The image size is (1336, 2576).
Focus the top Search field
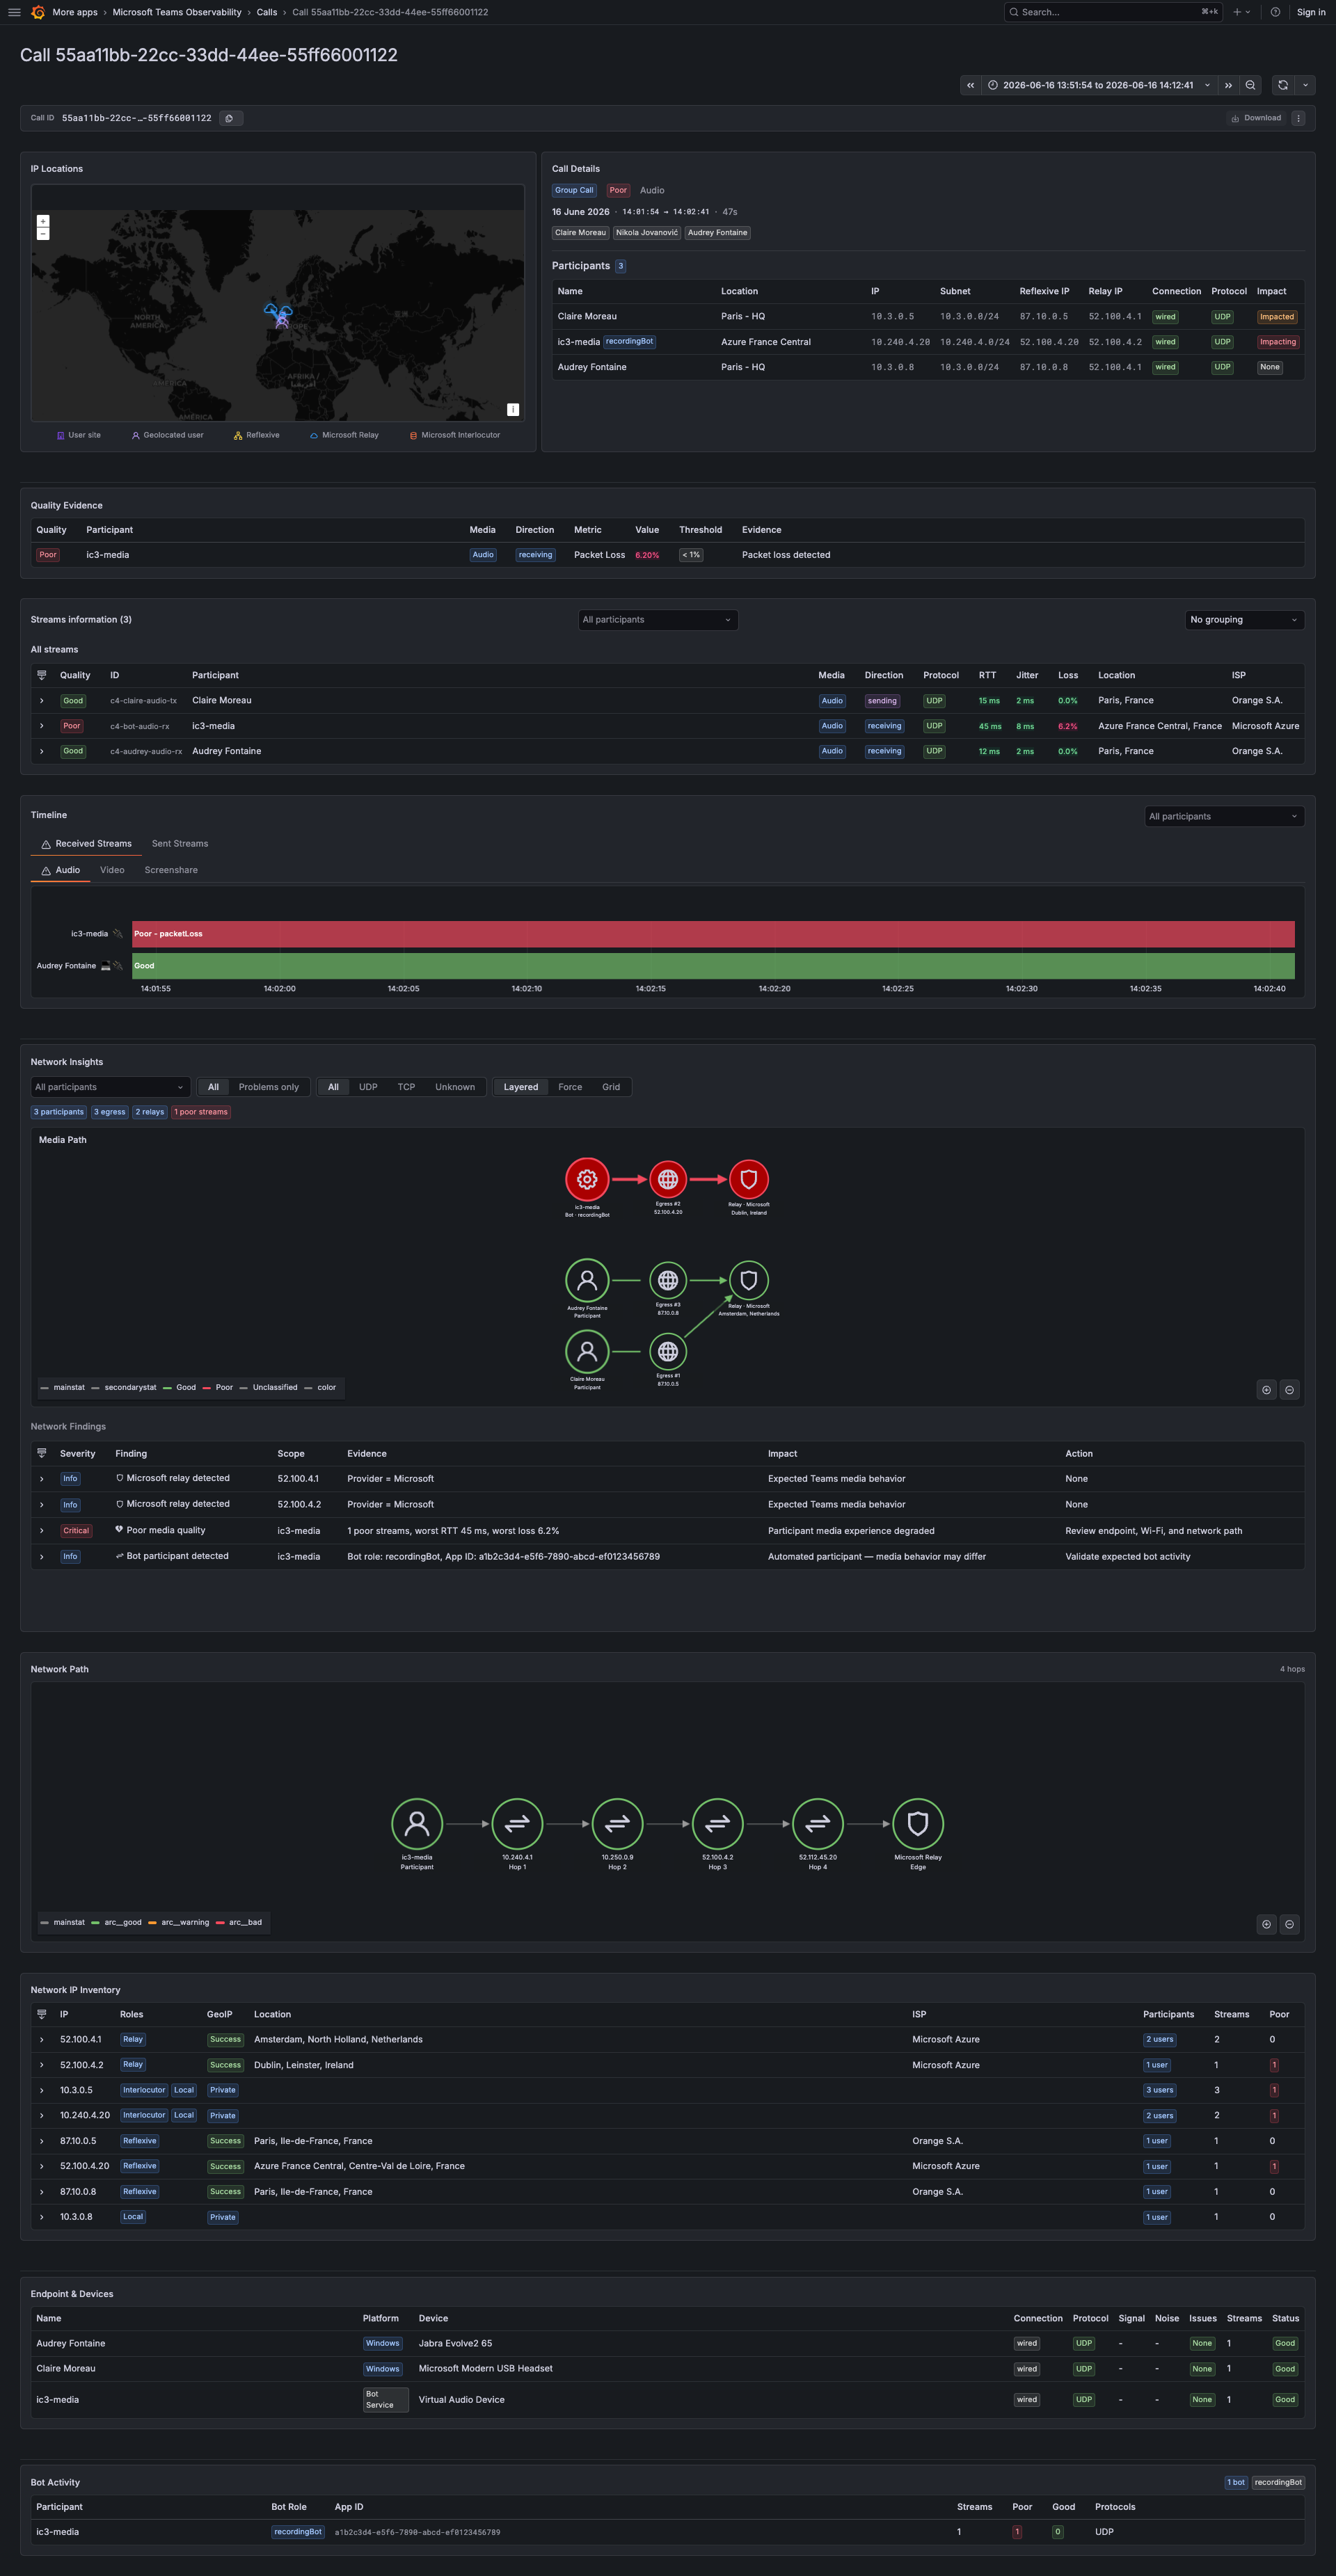[1112, 12]
